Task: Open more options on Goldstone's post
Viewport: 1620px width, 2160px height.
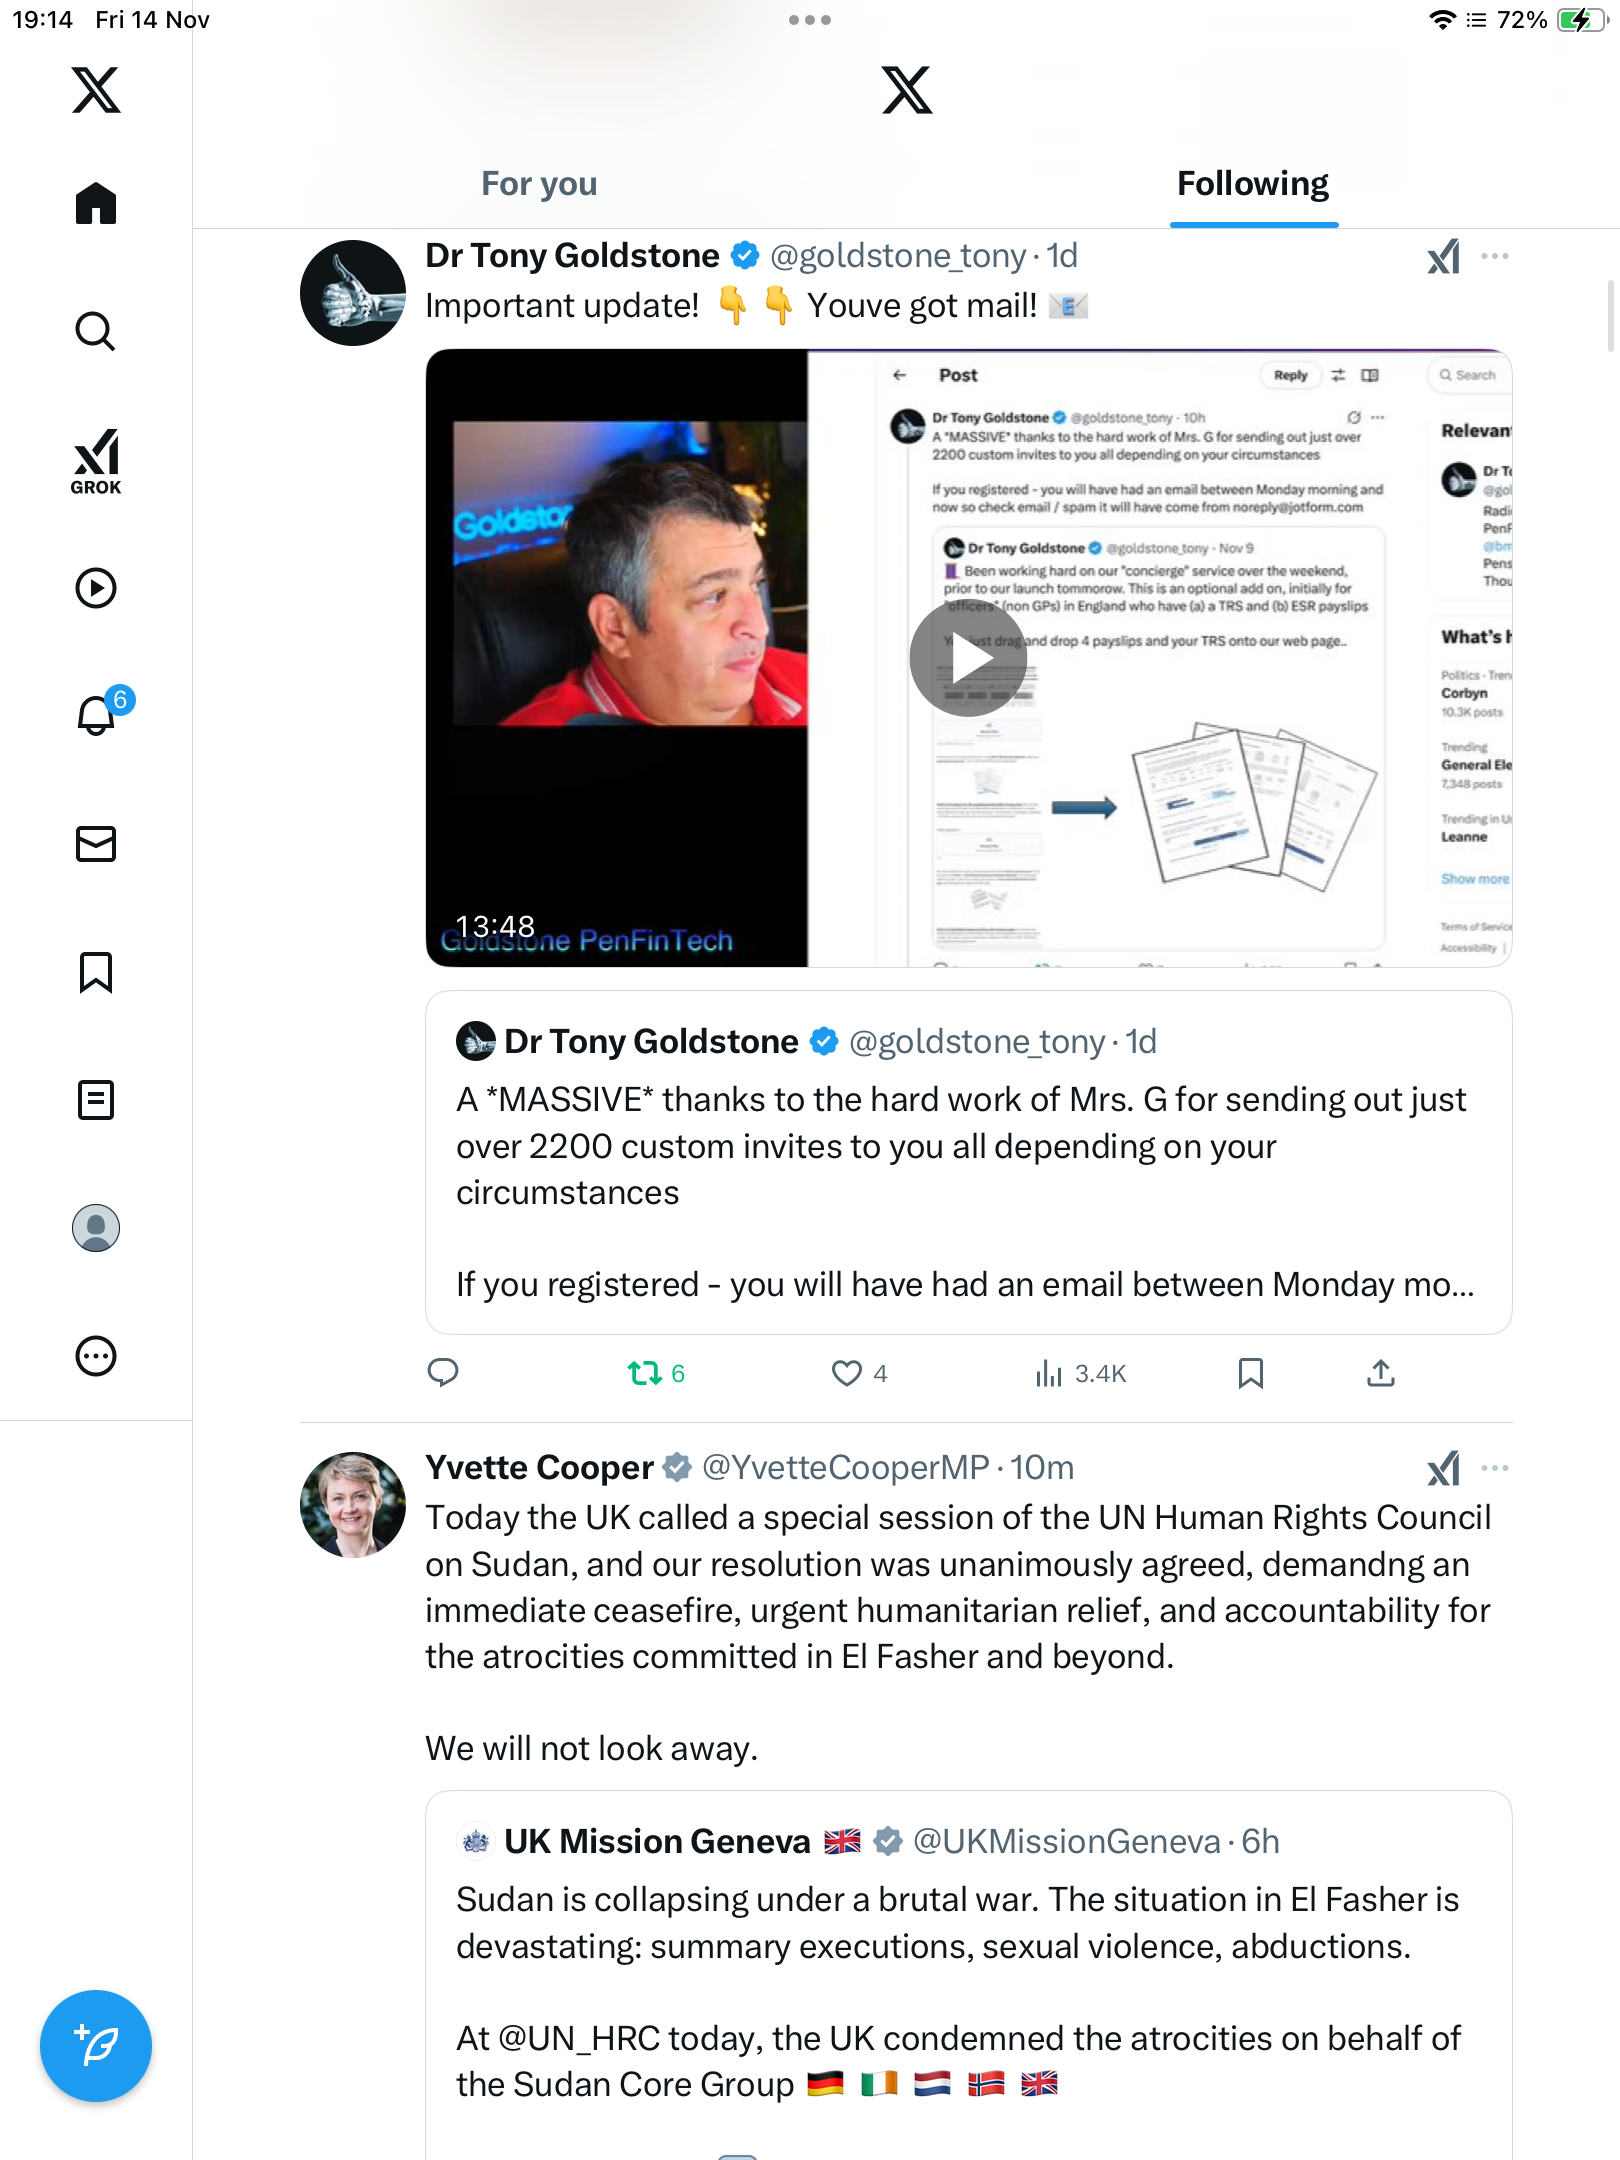Action: click(1495, 257)
